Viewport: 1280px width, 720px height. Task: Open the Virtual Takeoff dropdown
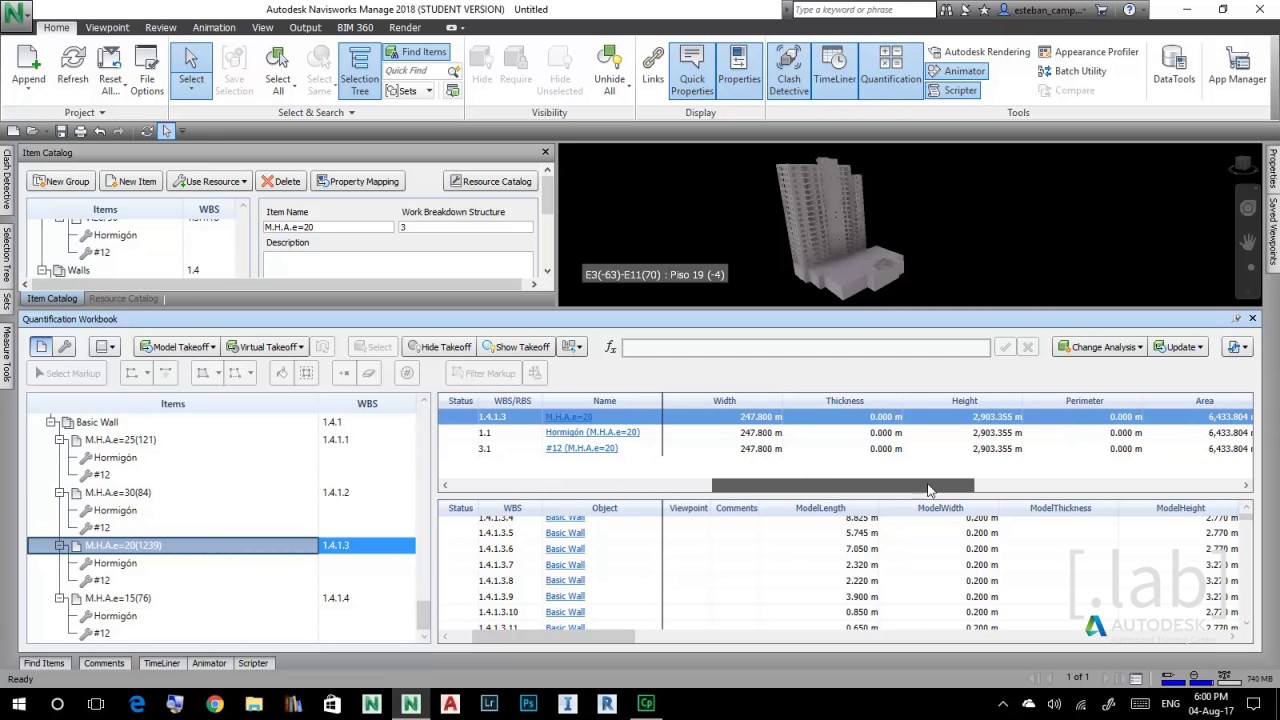point(265,347)
